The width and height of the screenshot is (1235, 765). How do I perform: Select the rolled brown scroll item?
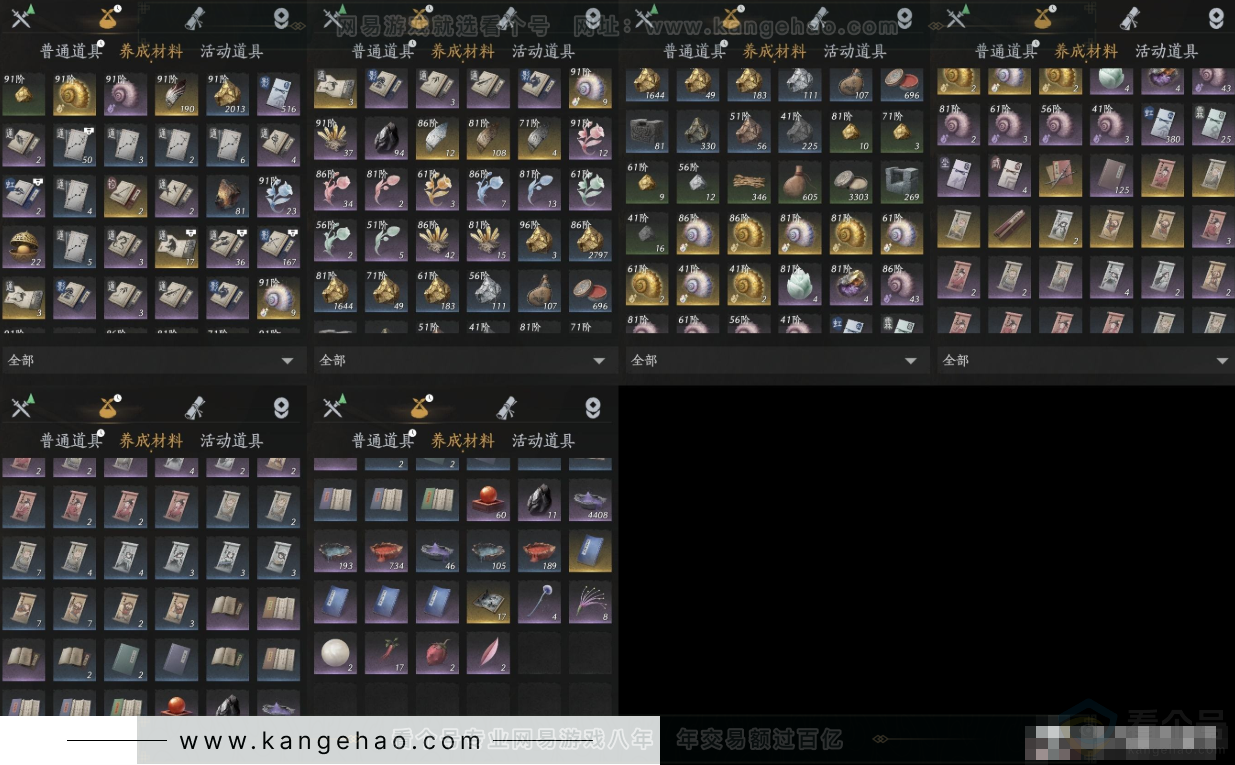point(1010,226)
